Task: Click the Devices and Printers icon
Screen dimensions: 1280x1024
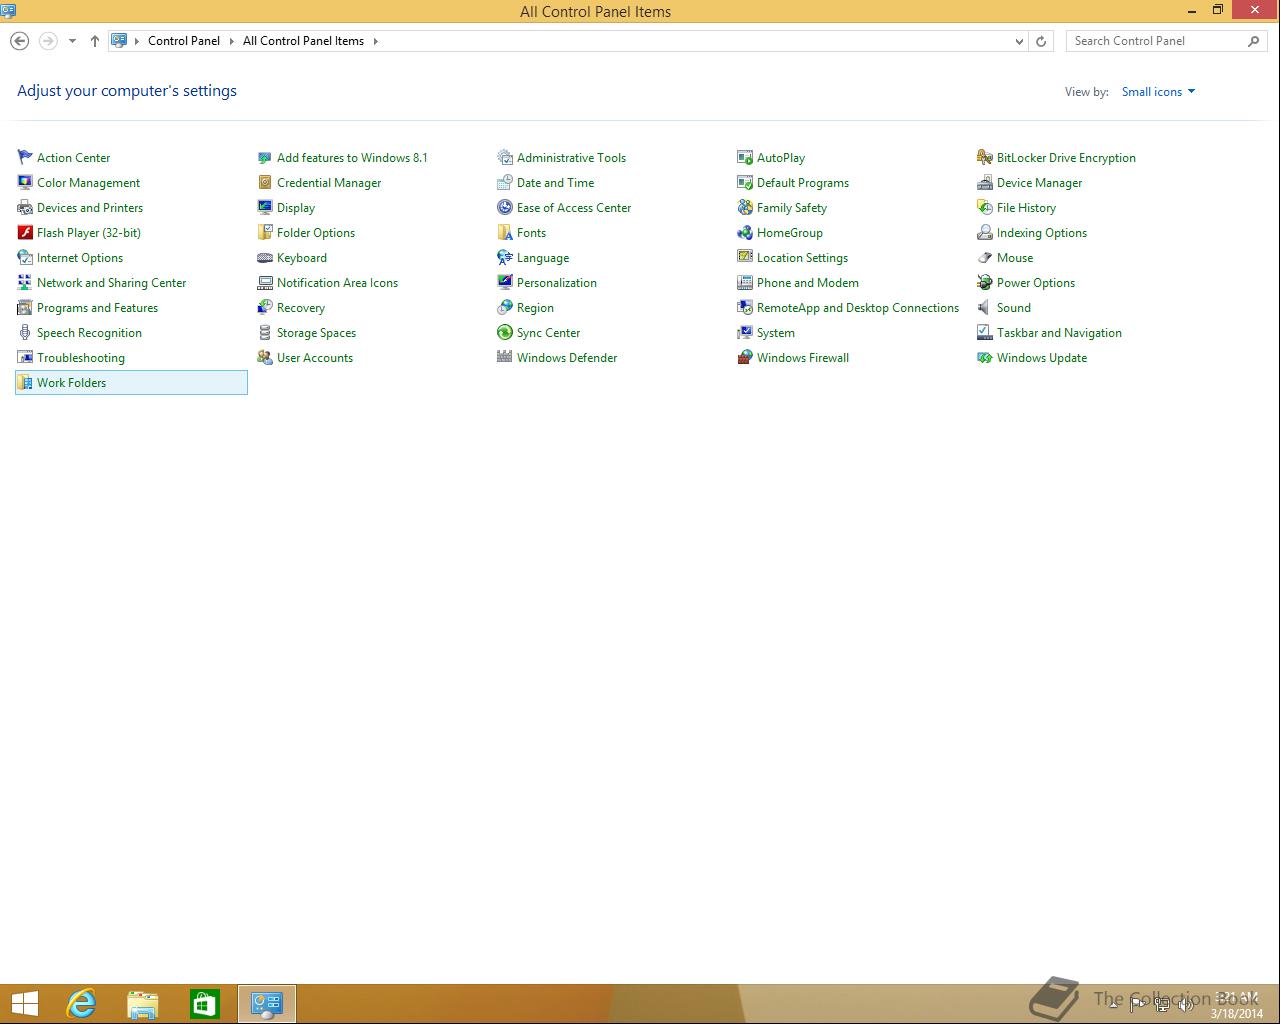Action: pyautogui.click(x=25, y=207)
